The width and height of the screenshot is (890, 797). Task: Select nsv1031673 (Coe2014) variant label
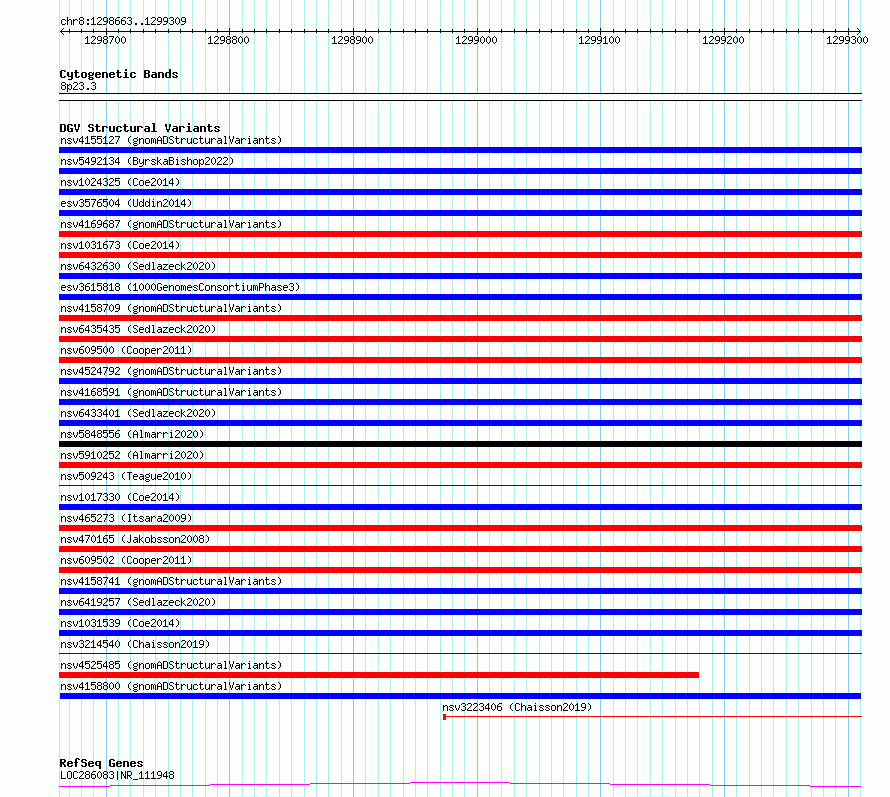120,245
